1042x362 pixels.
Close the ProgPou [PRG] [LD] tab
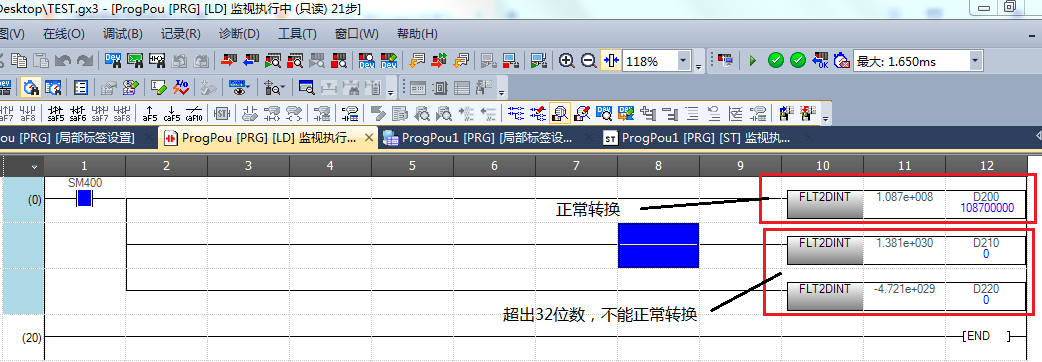point(370,138)
